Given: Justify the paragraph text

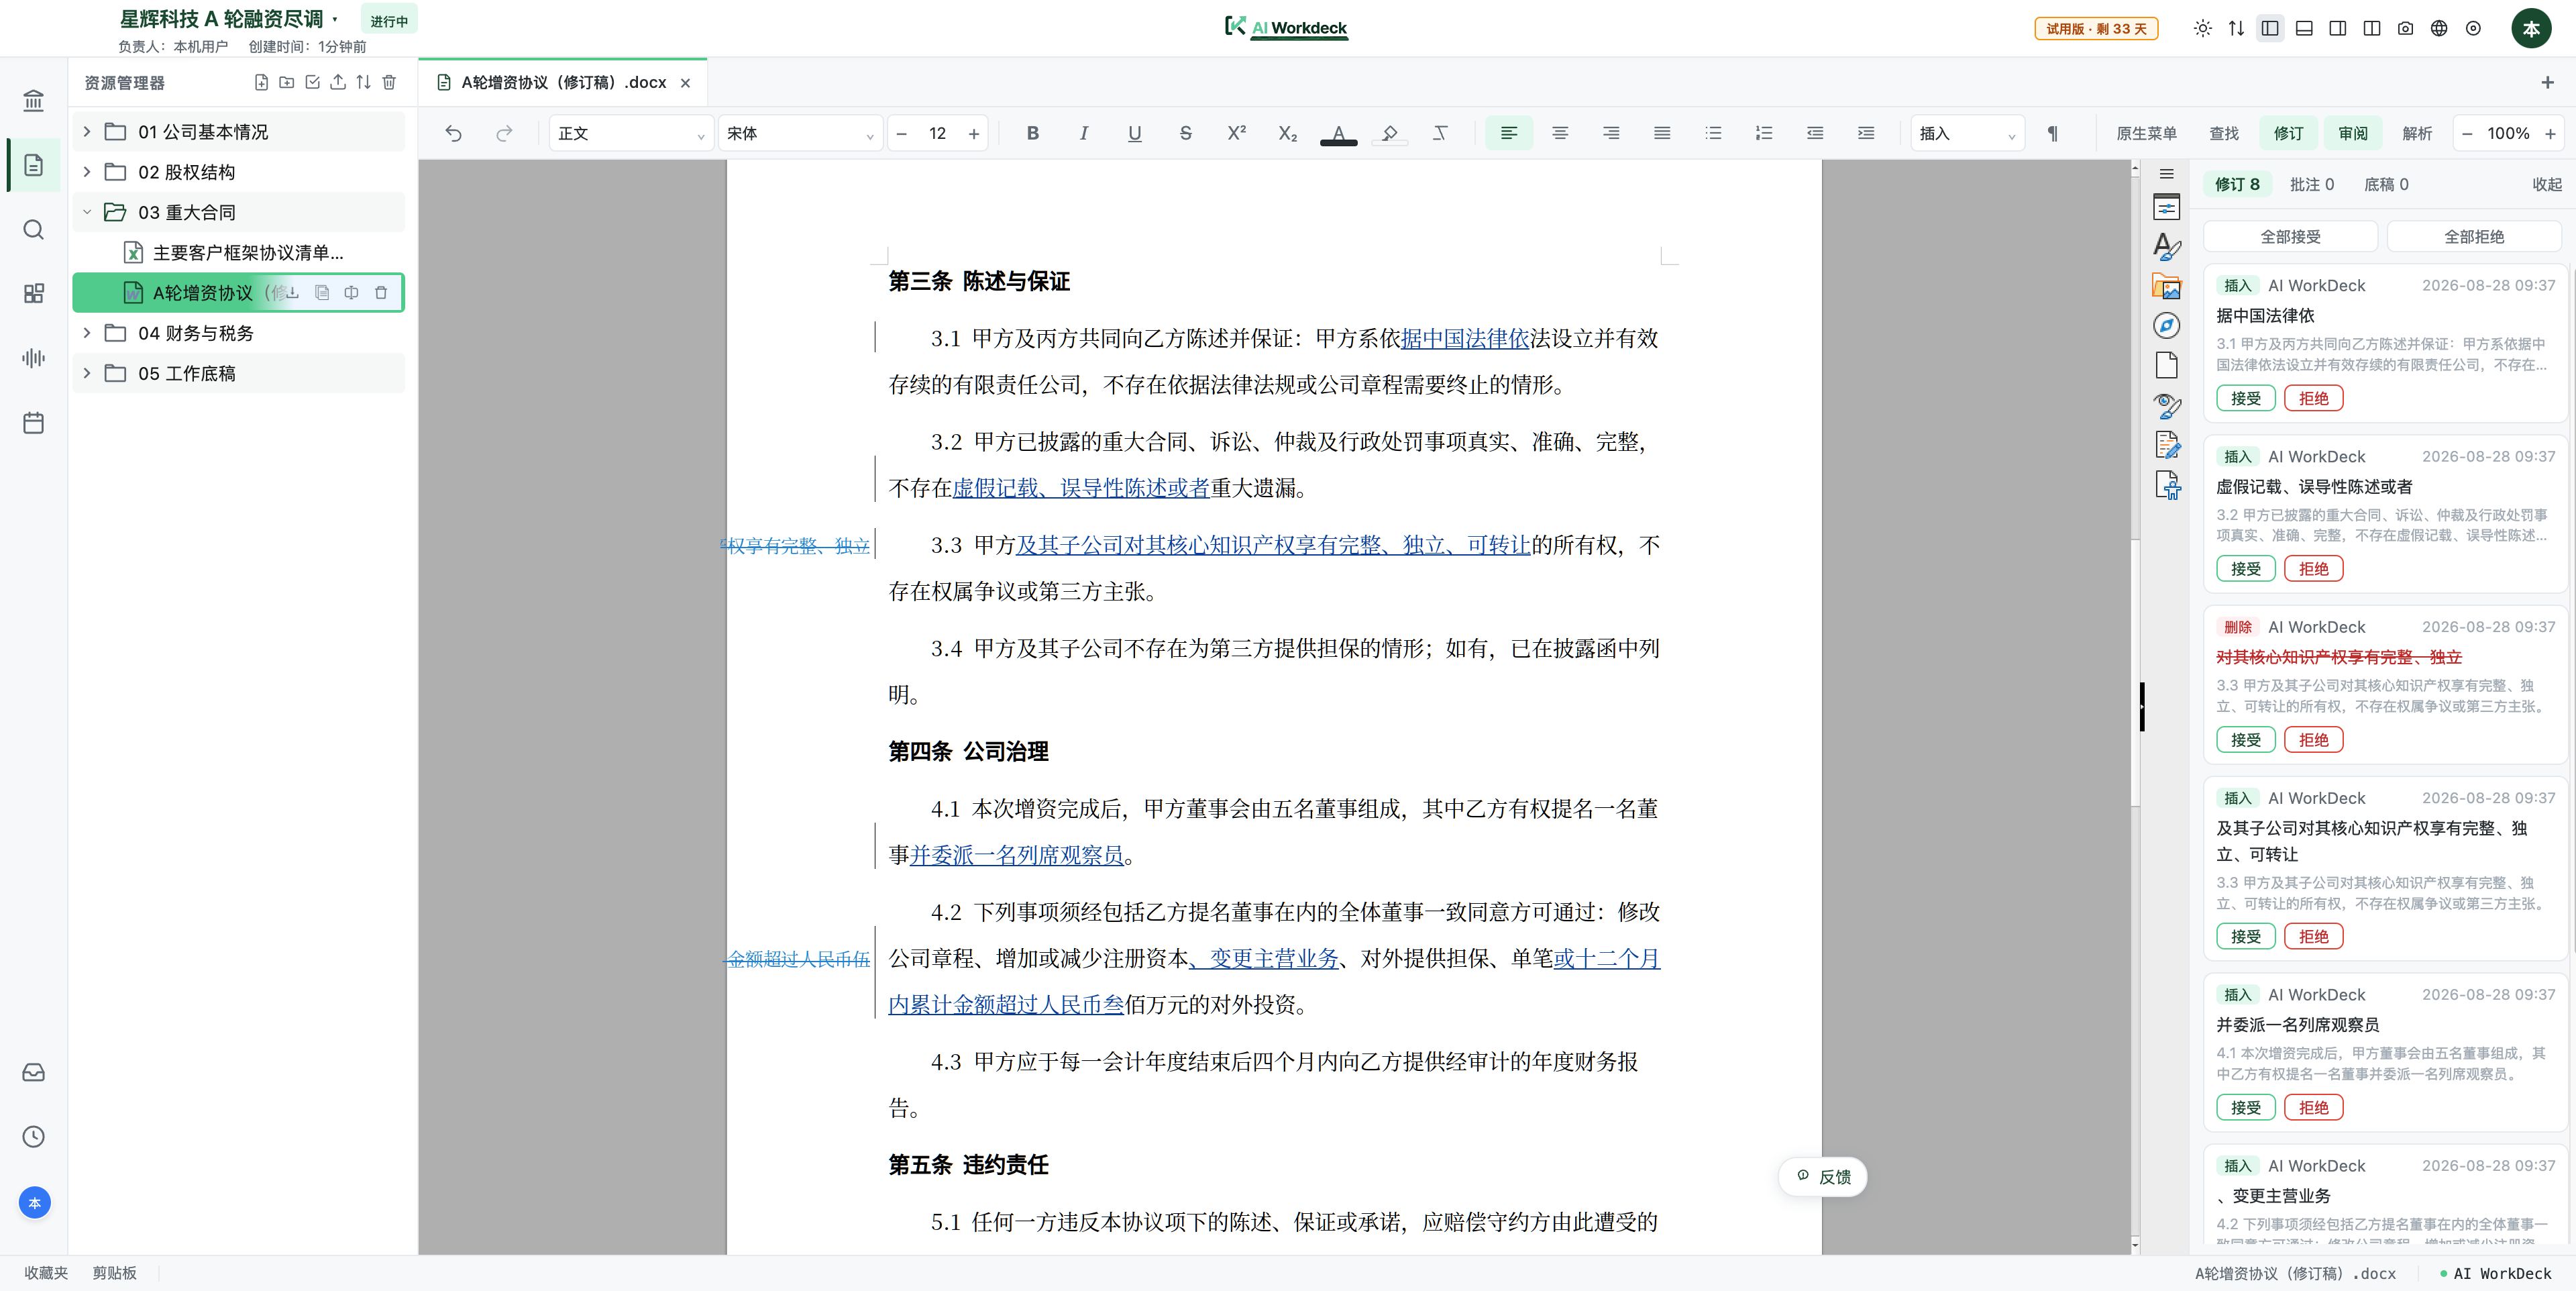Looking at the screenshot, I should [x=1662, y=133].
